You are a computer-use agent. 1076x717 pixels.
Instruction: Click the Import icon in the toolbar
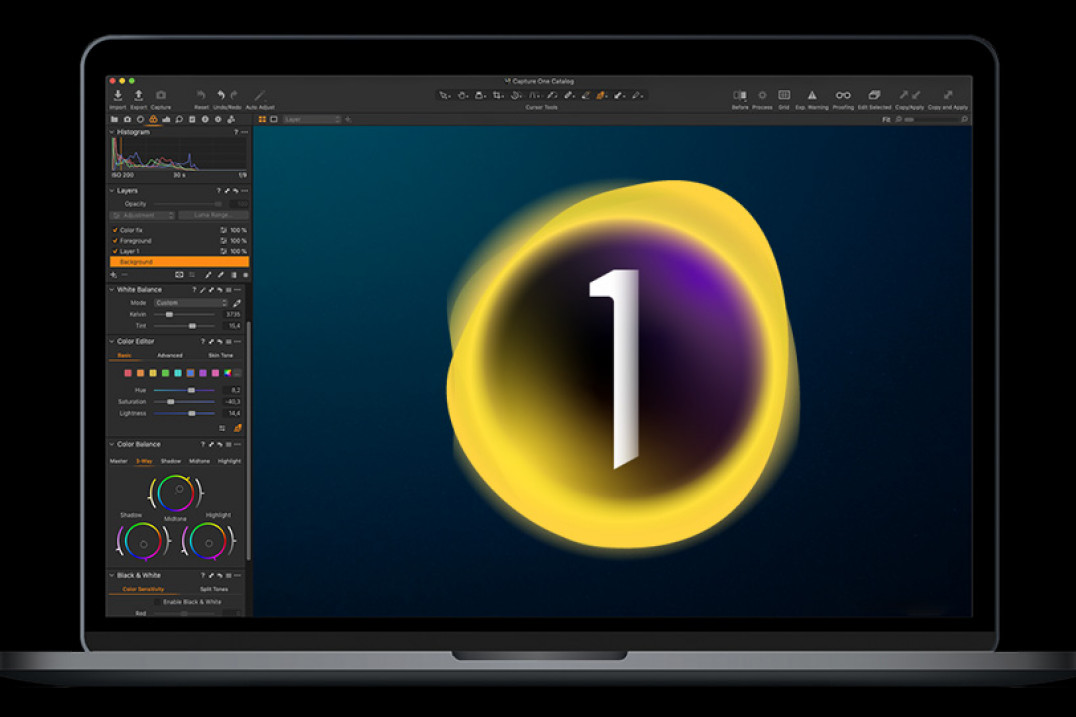[x=117, y=95]
